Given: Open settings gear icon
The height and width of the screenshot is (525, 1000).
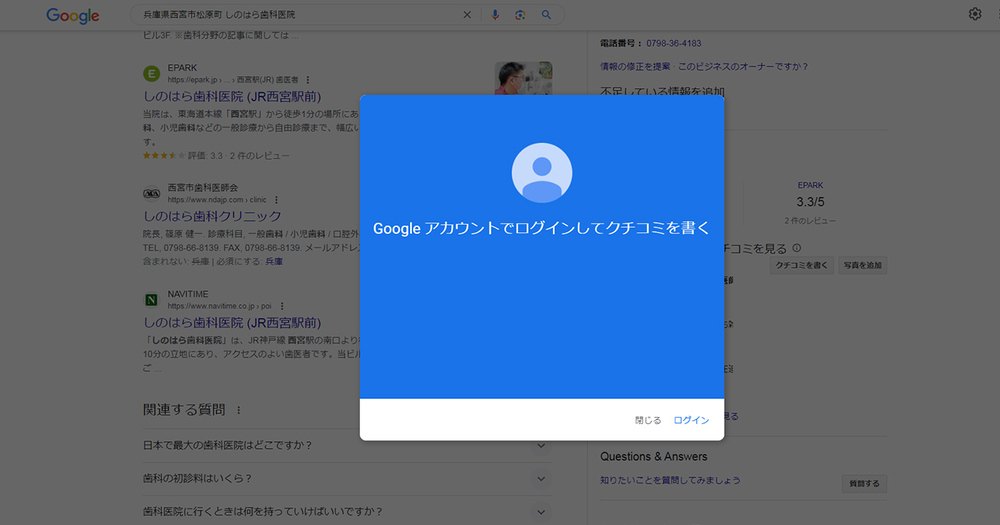Looking at the screenshot, I should (x=975, y=14).
